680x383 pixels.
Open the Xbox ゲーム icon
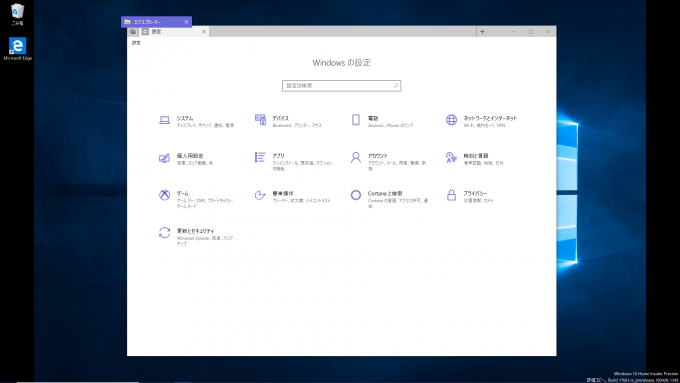[x=164, y=195]
